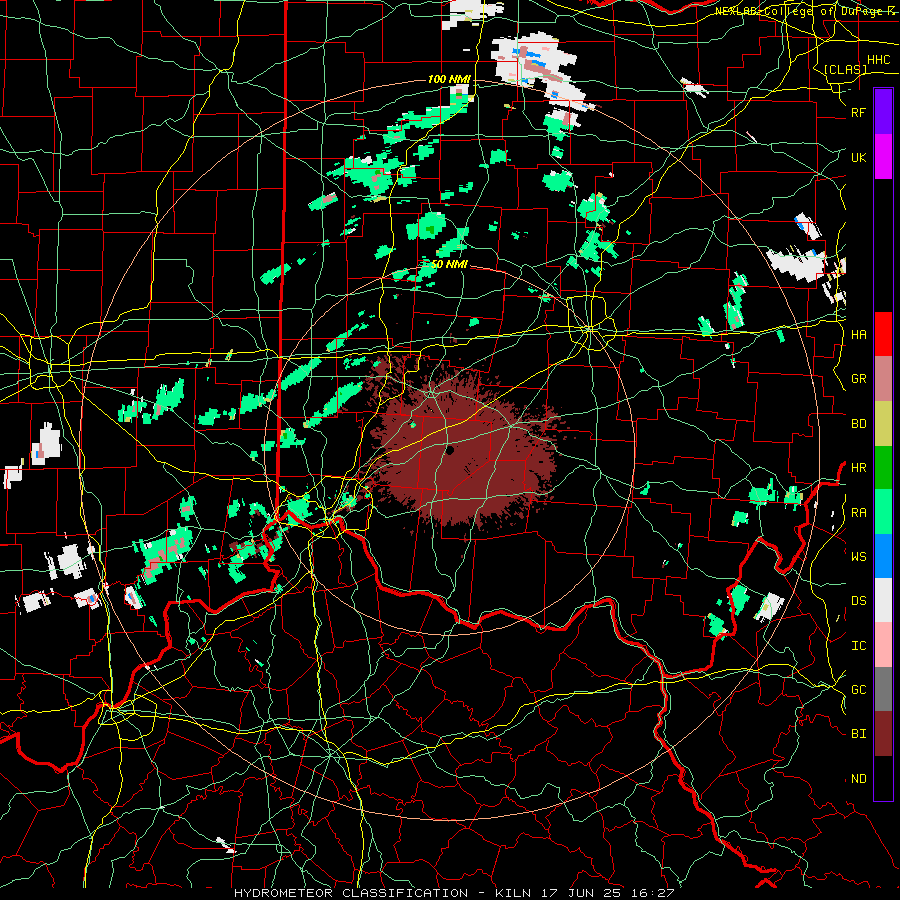Click the "HHC" product code text
The height and width of the screenshot is (900, 900).
point(878,60)
